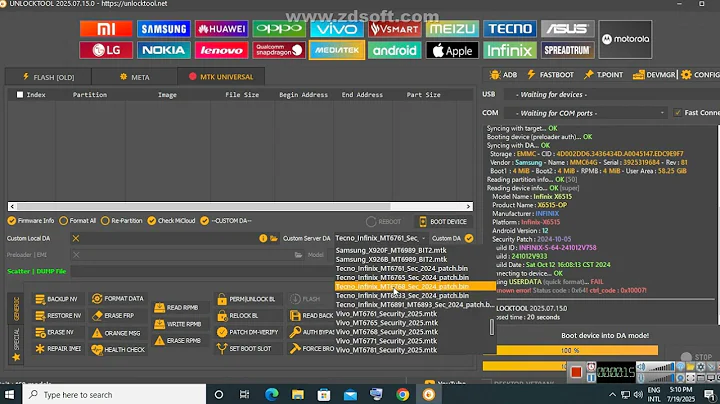The height and width of the screenshot is (404, 720).
Task: Open the FLASH [OLD] tab
Action: pos(48,77)
